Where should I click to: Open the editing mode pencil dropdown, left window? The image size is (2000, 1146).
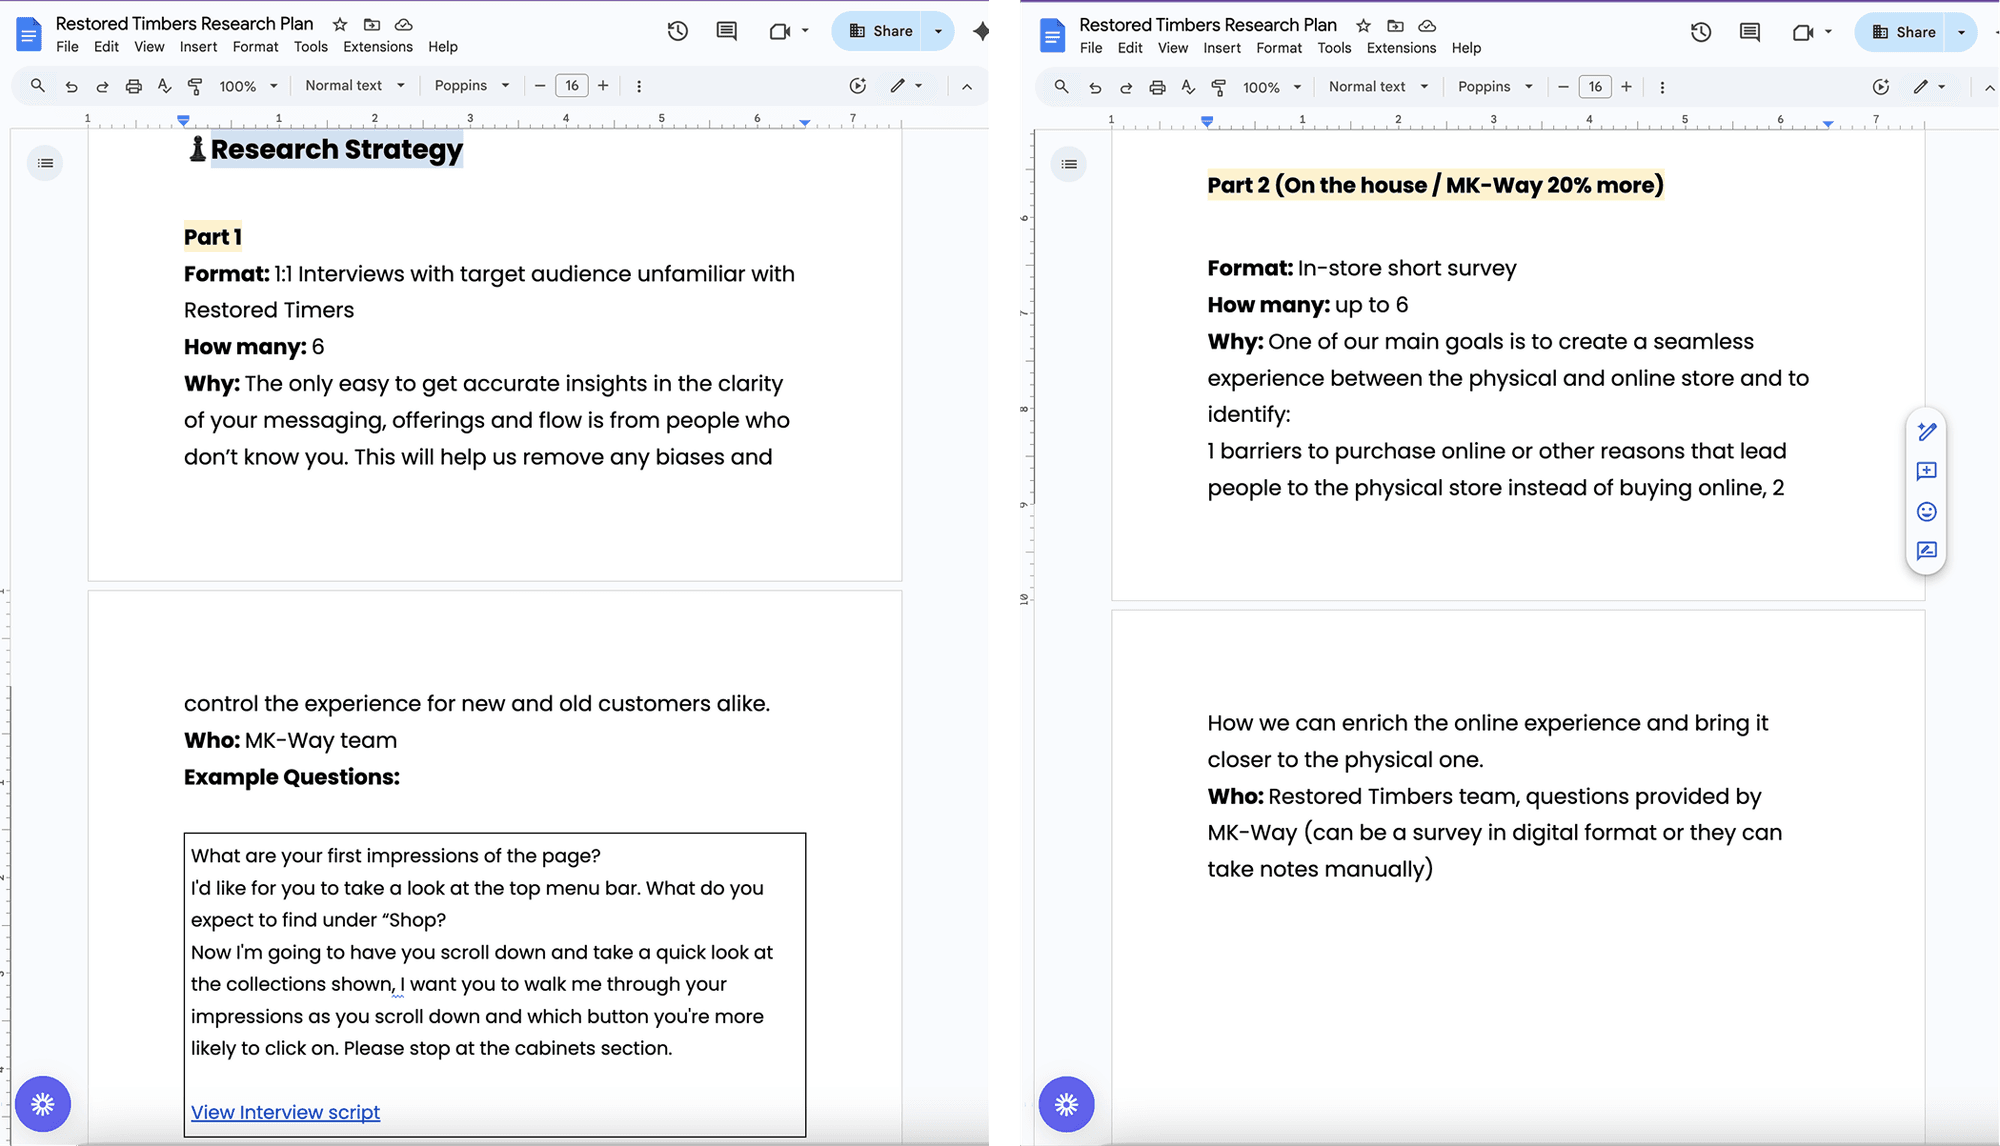click(906, 86)
